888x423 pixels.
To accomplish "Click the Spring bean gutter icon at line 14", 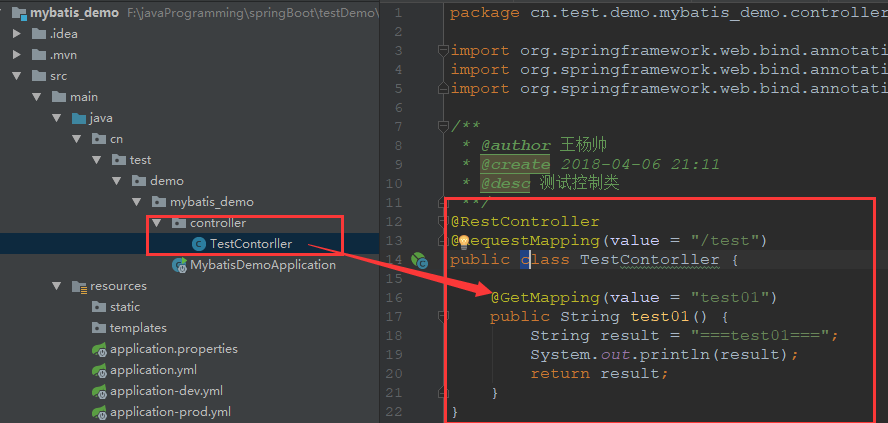I will (x=419, y=260).
